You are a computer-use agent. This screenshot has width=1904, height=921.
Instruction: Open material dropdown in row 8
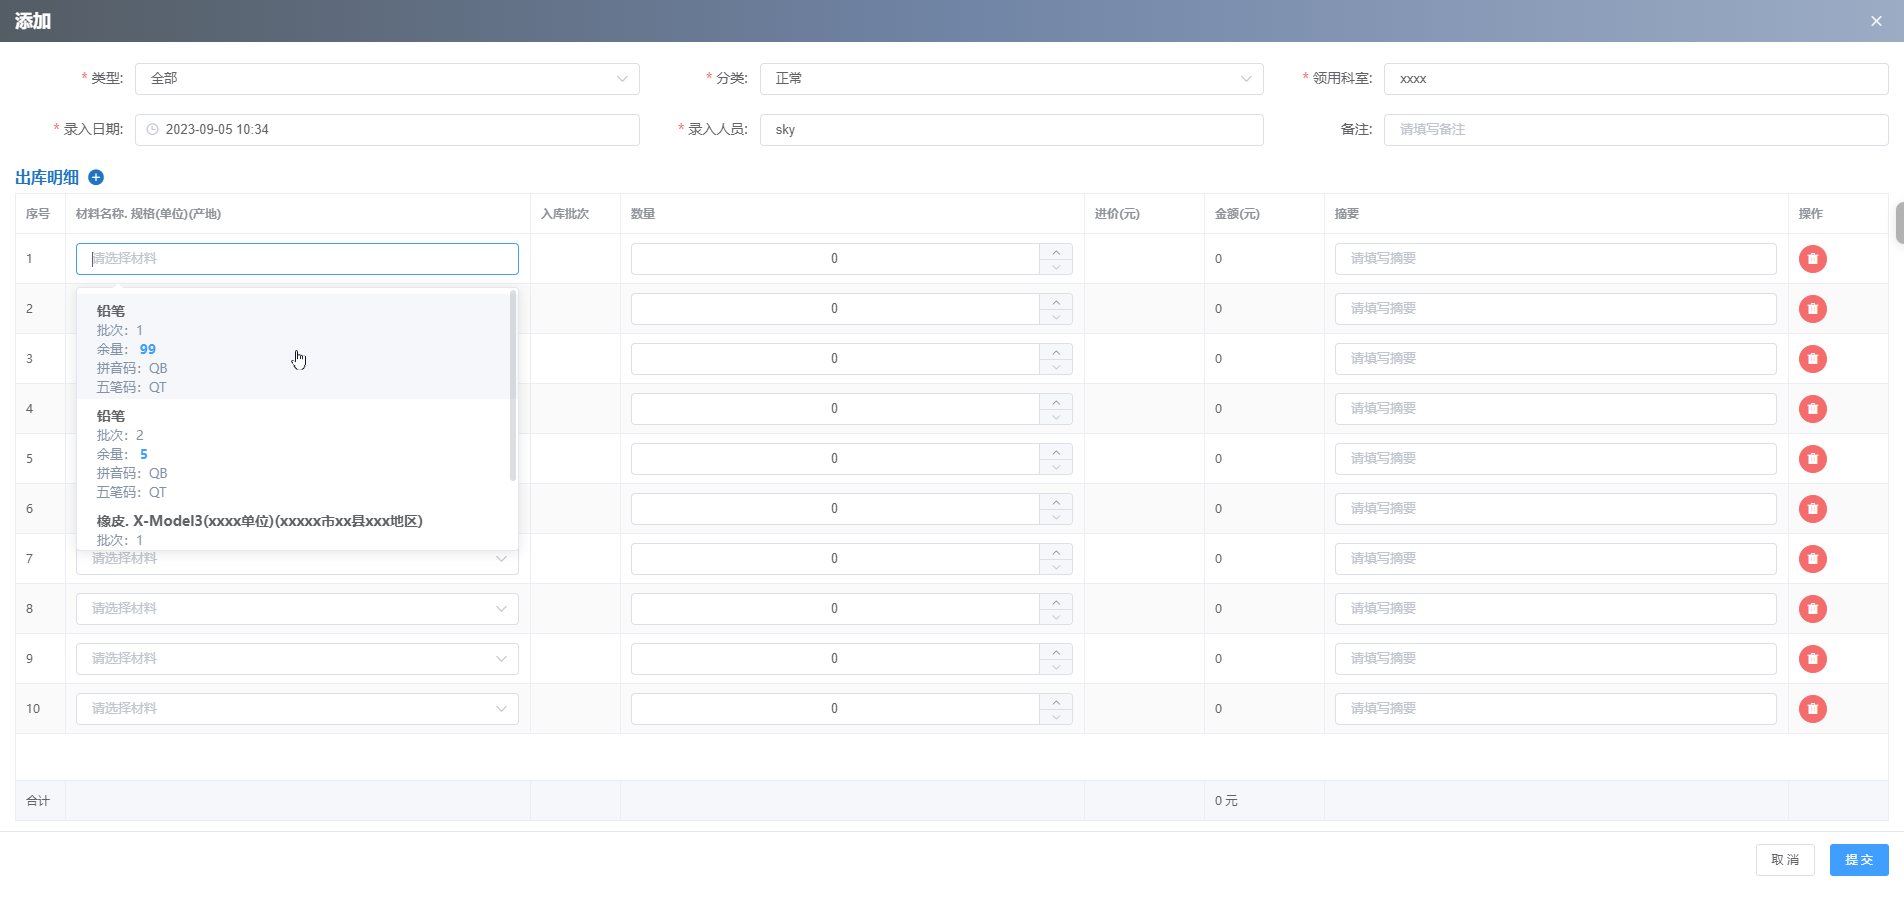click(297, 609)
